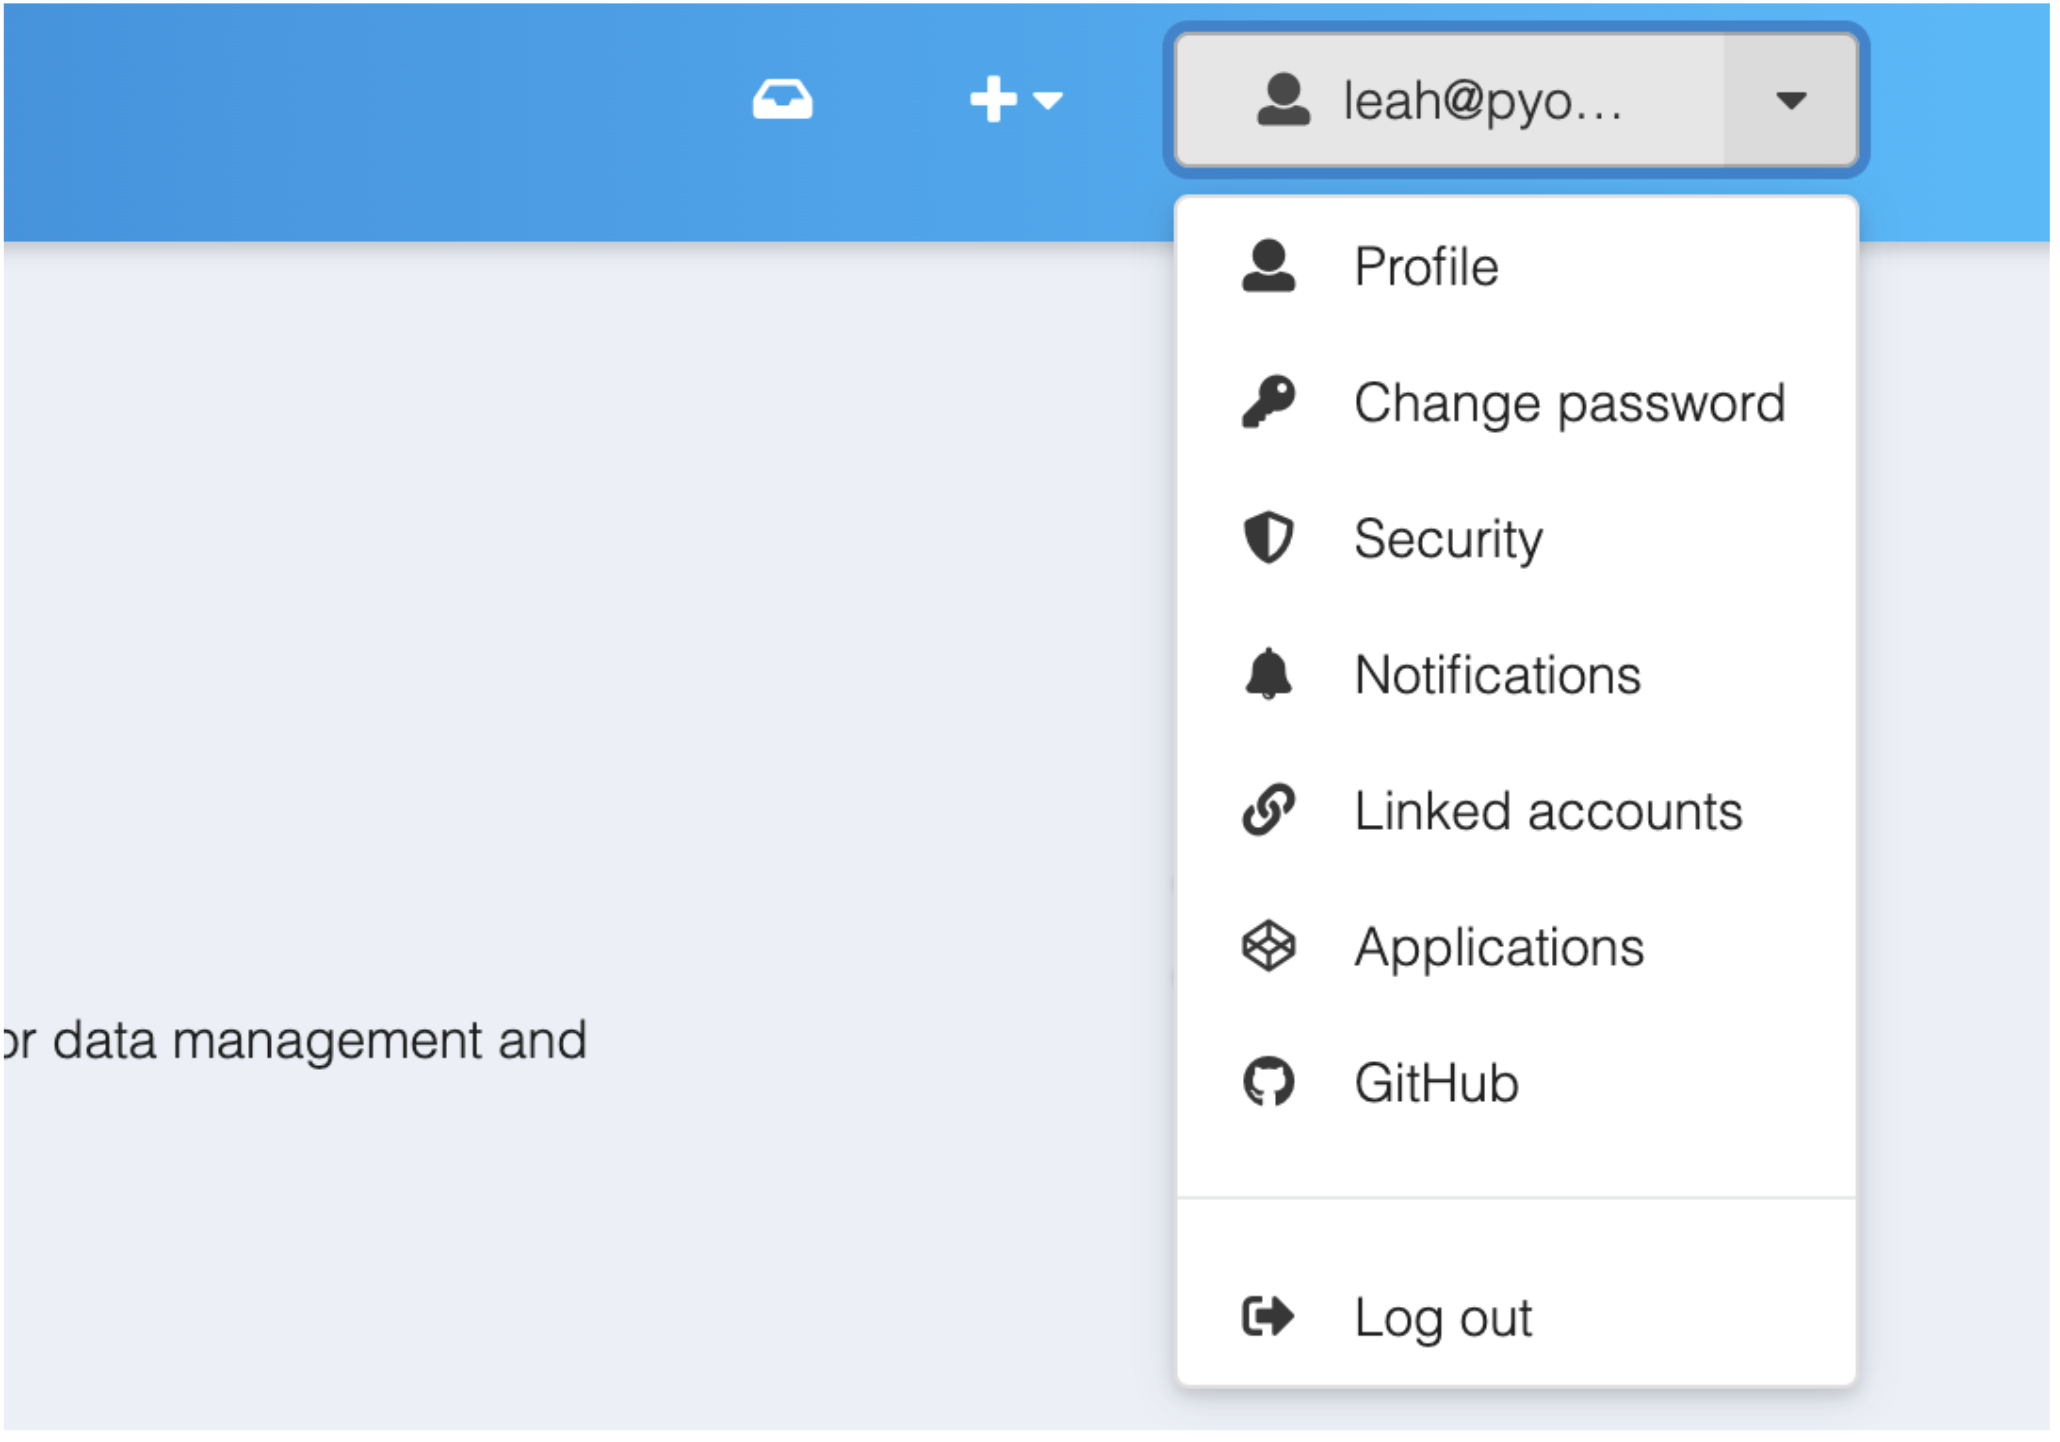Select Change password menu entry

[1516, 403]
